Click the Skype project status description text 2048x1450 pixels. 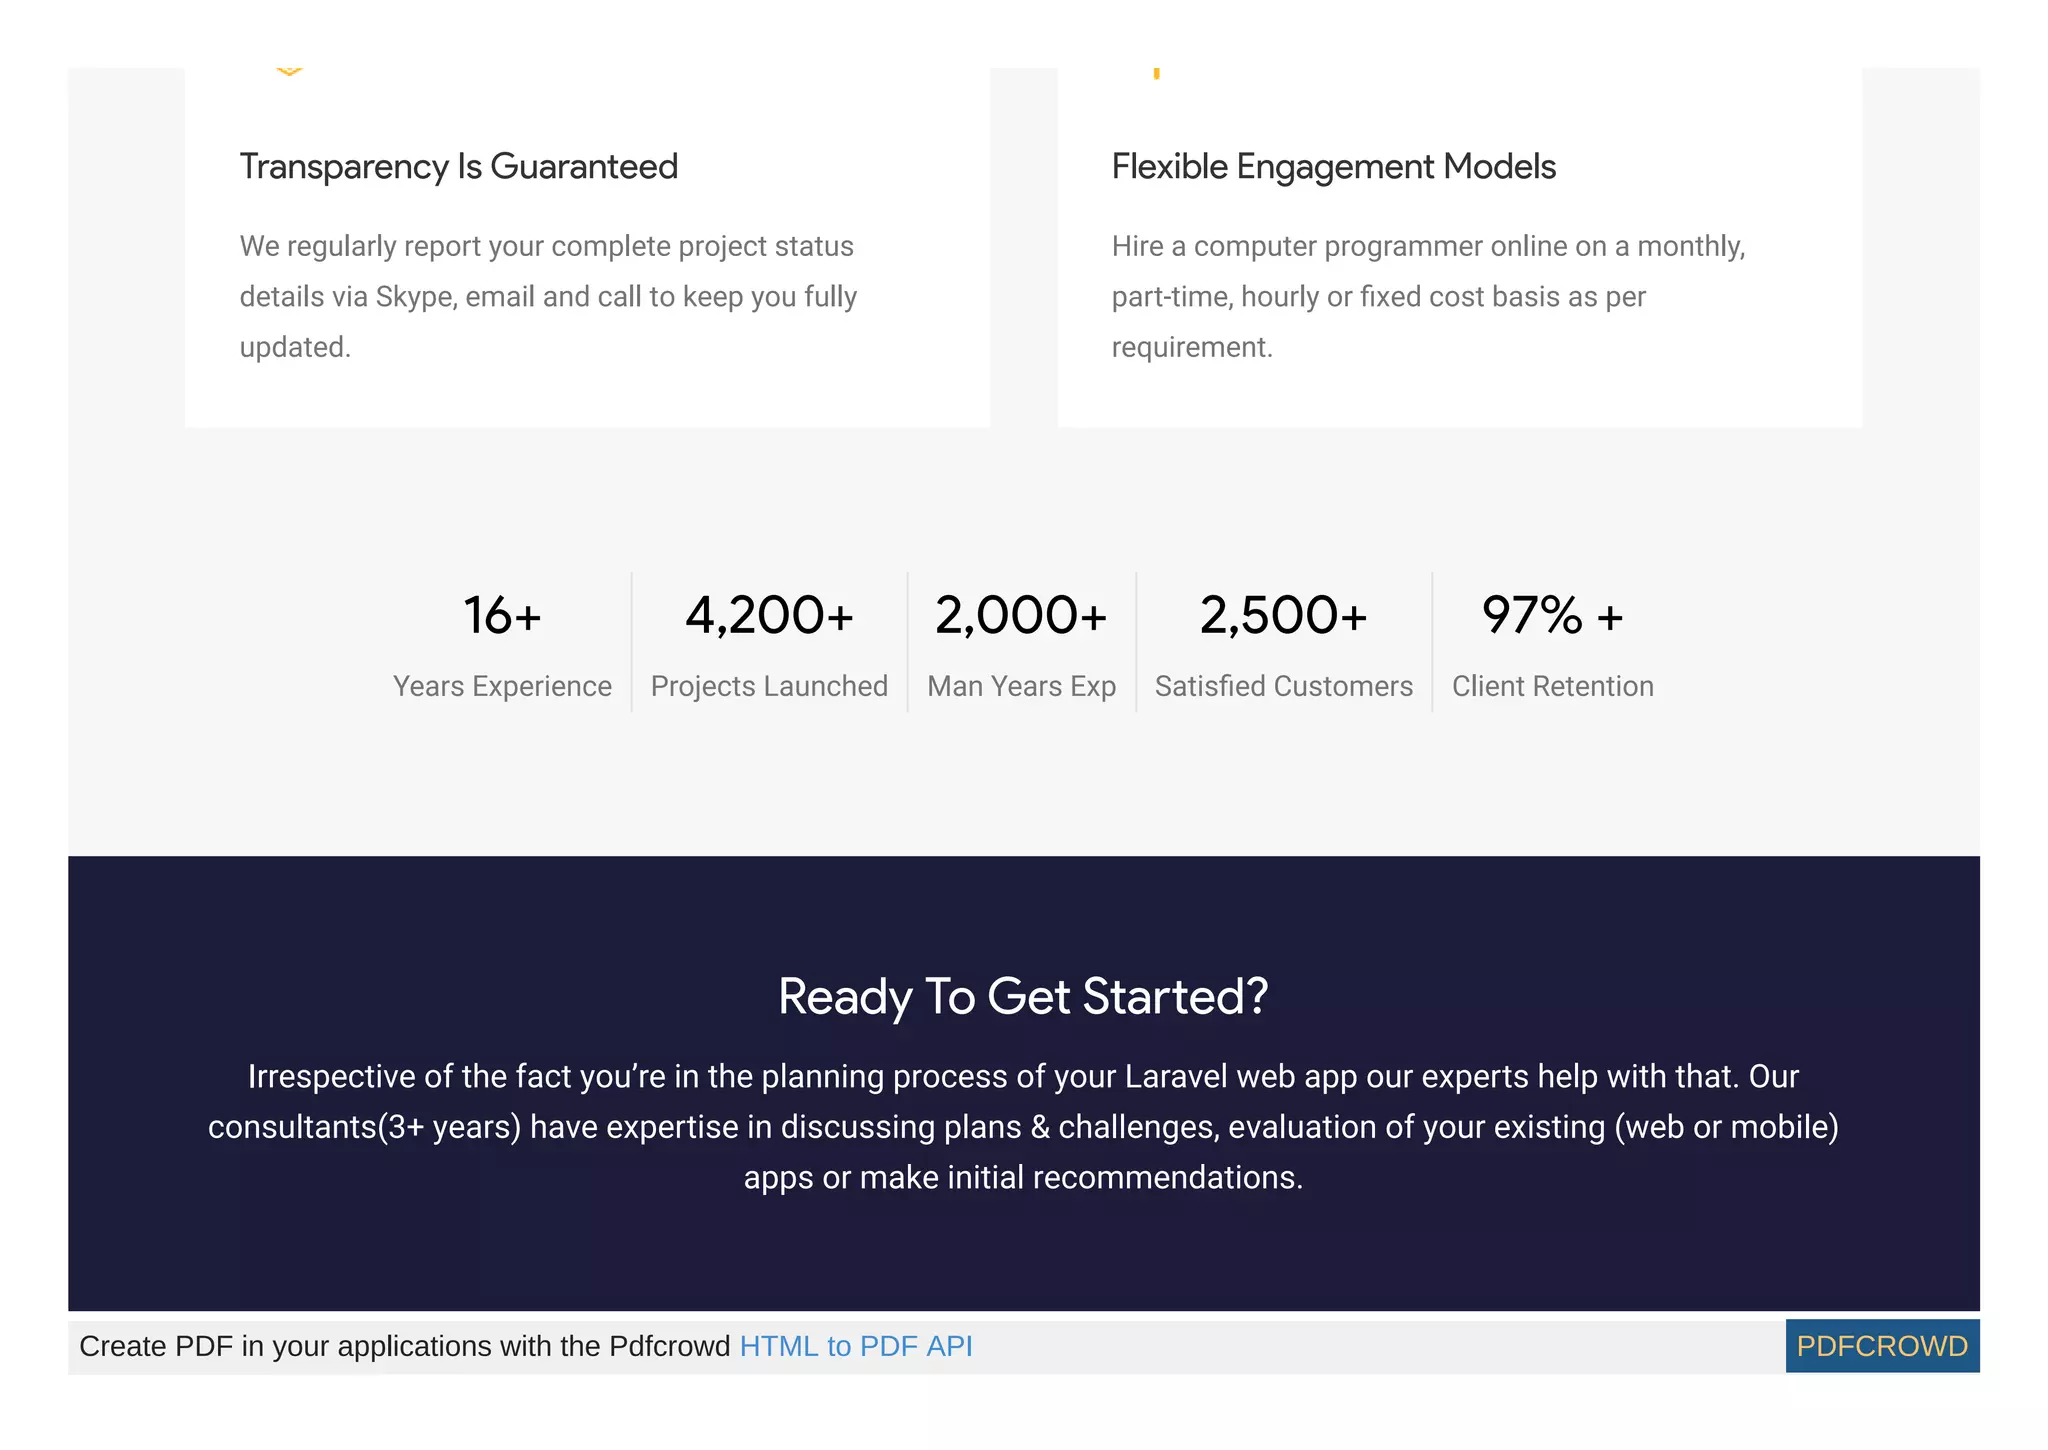548,296
